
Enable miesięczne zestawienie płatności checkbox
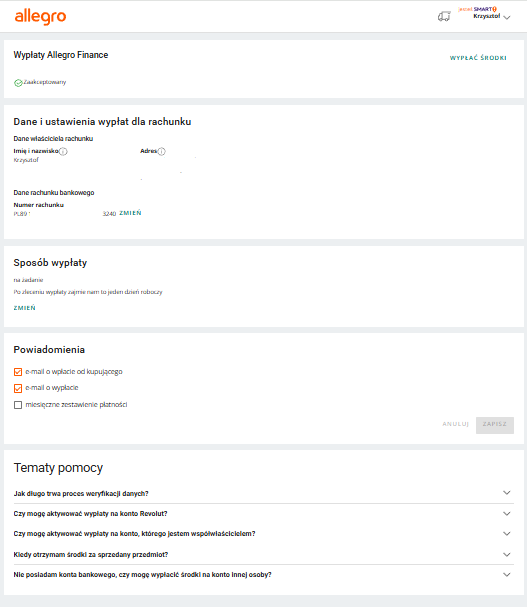click(18, 405)
